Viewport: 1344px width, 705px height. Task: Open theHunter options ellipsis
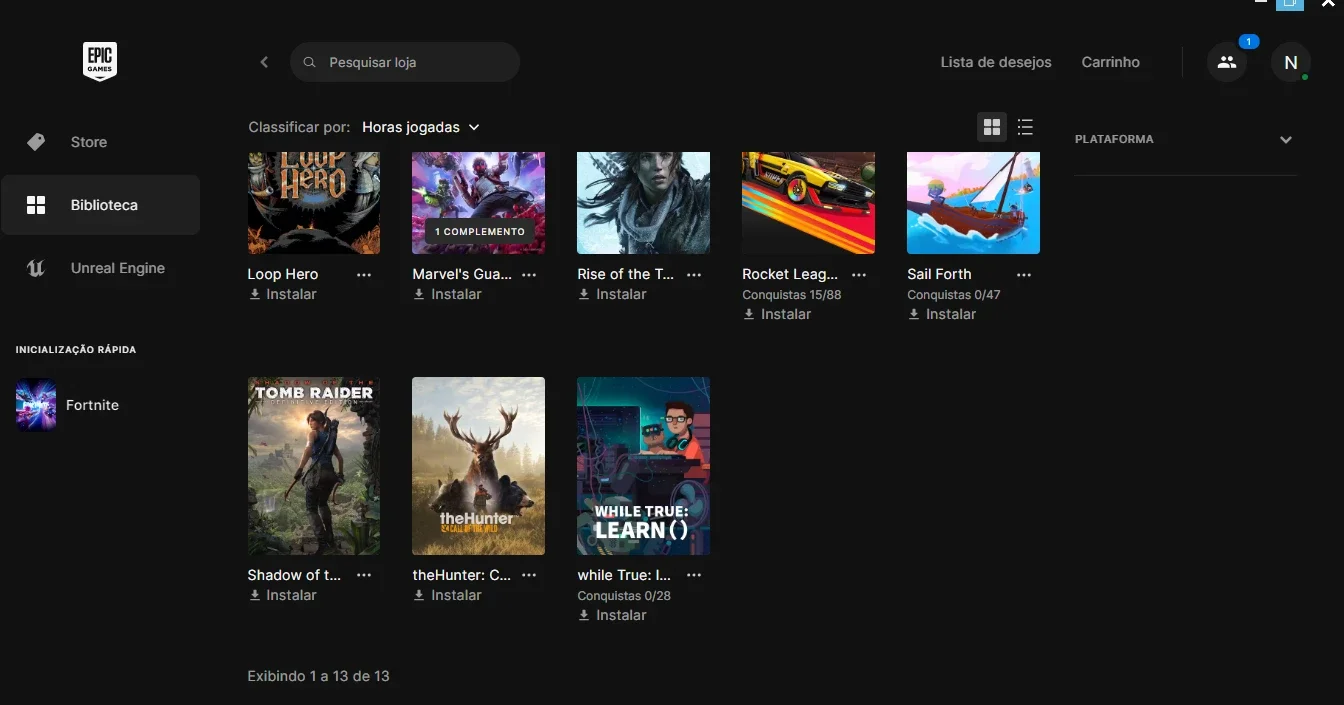(x=529, y=575)
